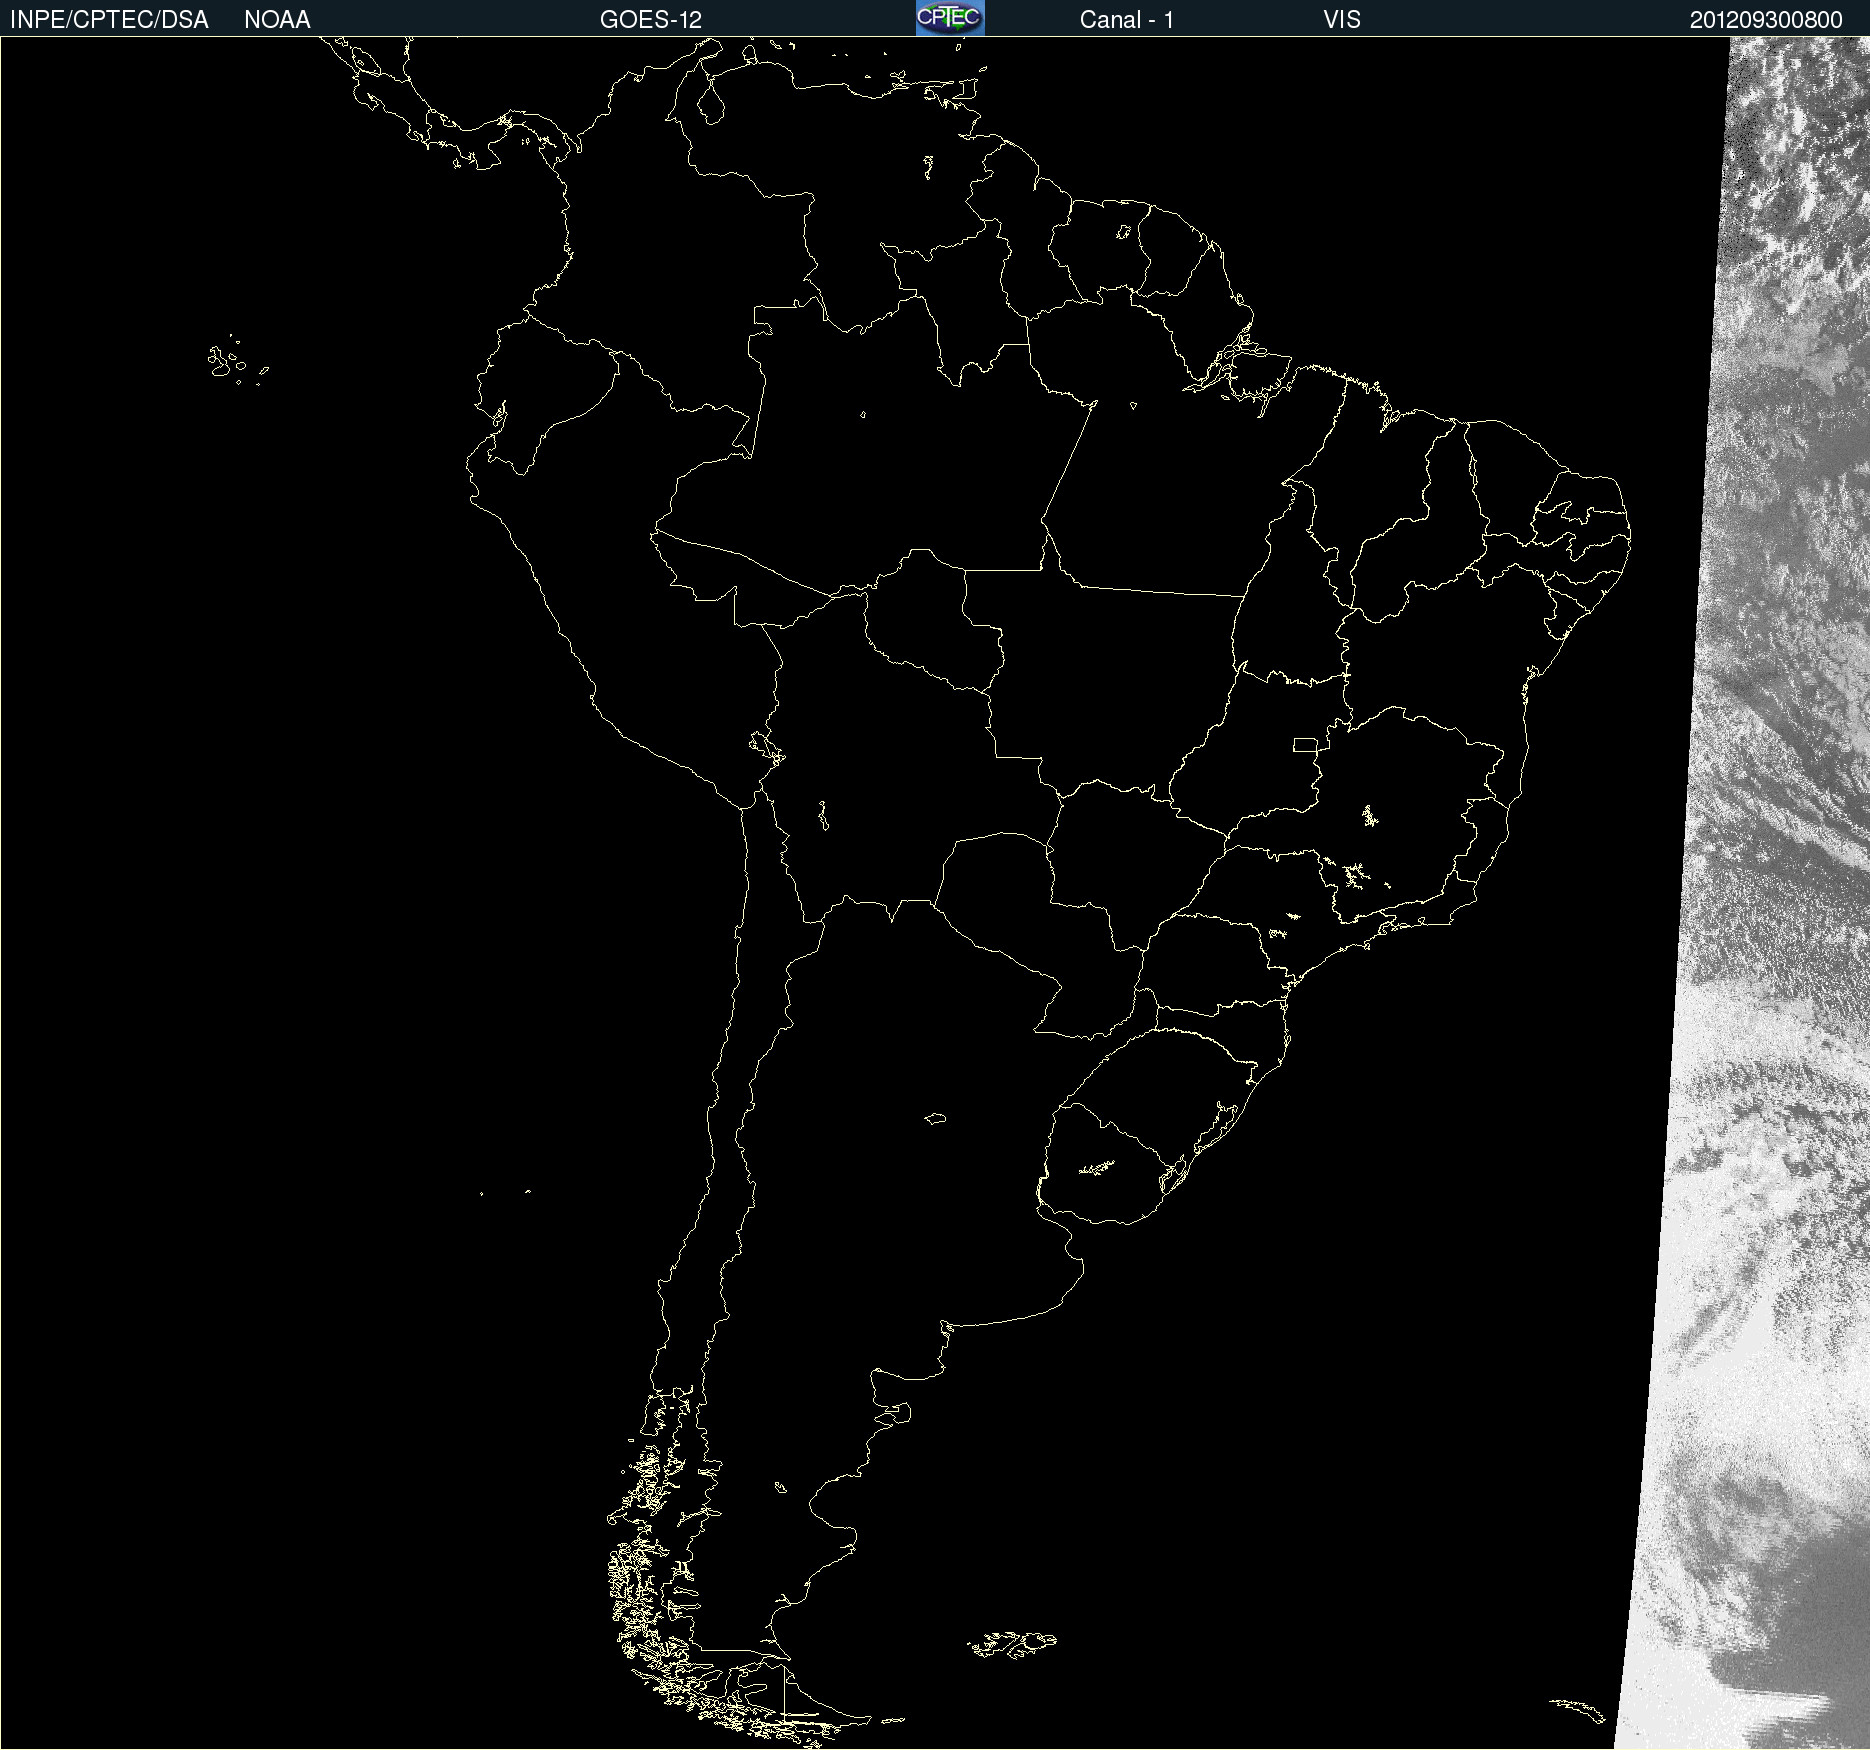Click the VIS channel label
This screenshot has height=1750, width=1870.
(1341, 20)
